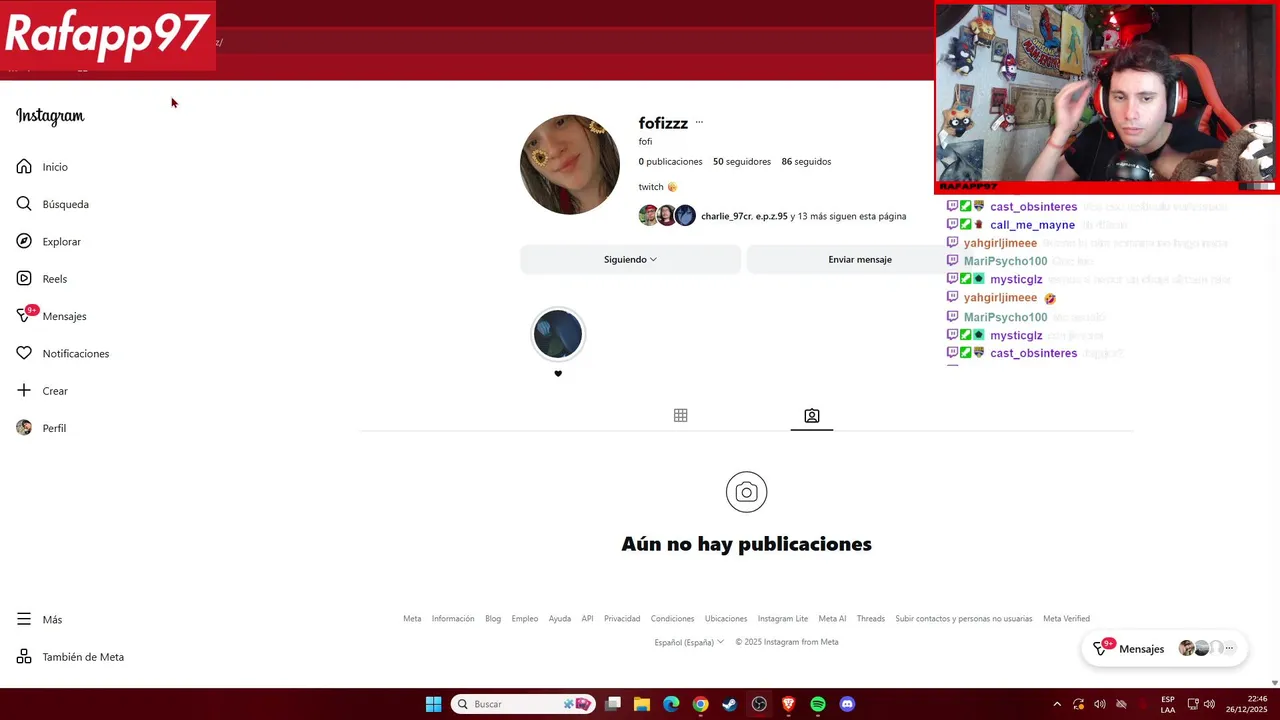
Task: Switch to Brave browser in taskbar
Action: (788, 704)
